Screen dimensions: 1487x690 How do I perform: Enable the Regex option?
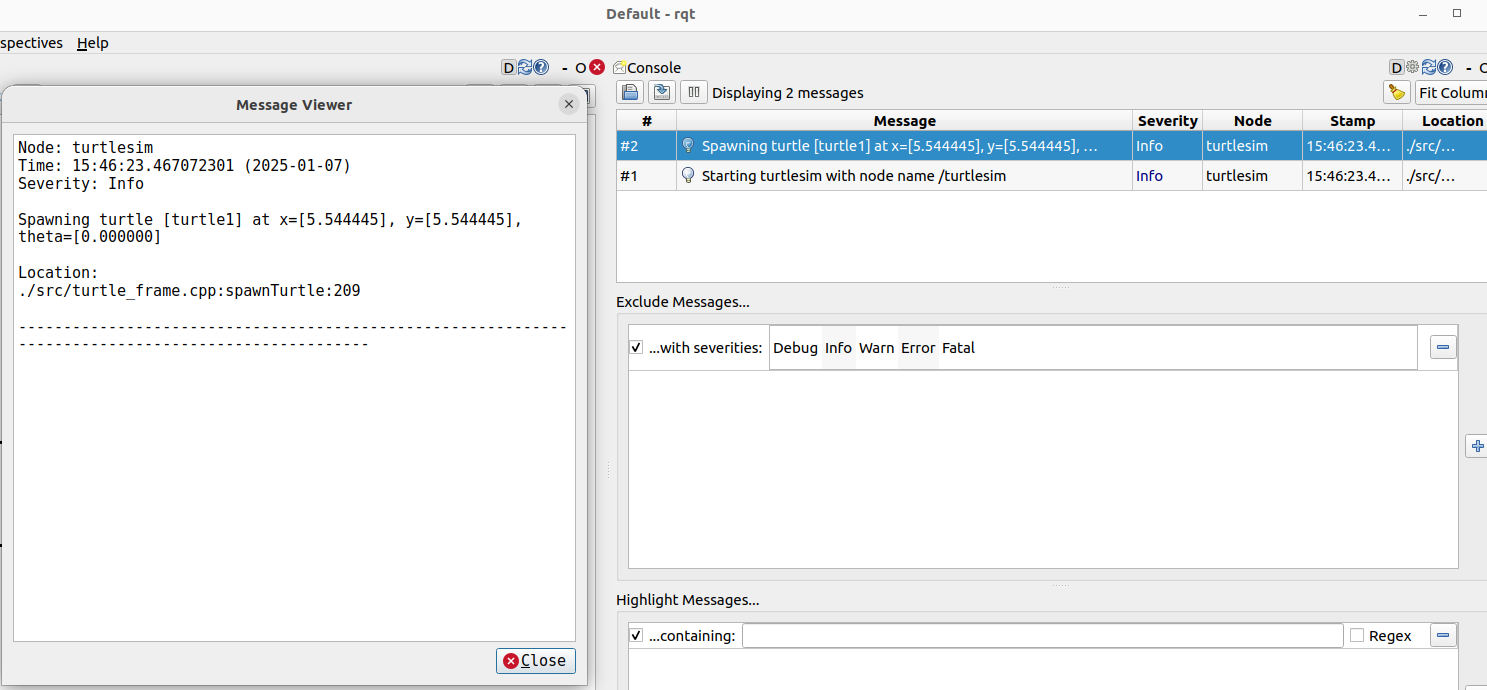coord(1357,636)
